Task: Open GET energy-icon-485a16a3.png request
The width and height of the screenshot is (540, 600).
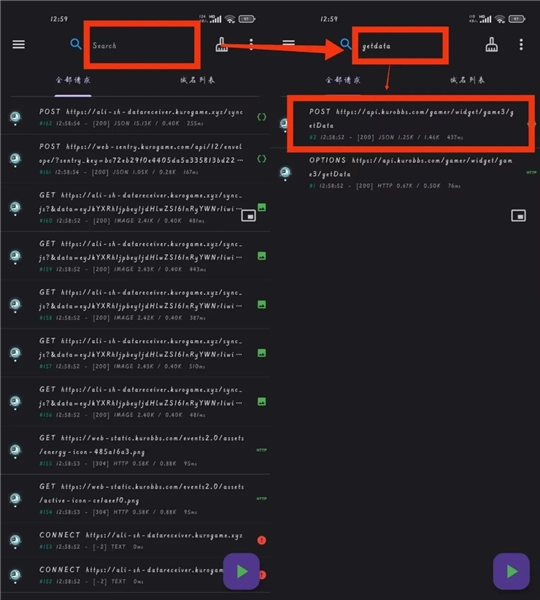Action: (x=135, y=450)
